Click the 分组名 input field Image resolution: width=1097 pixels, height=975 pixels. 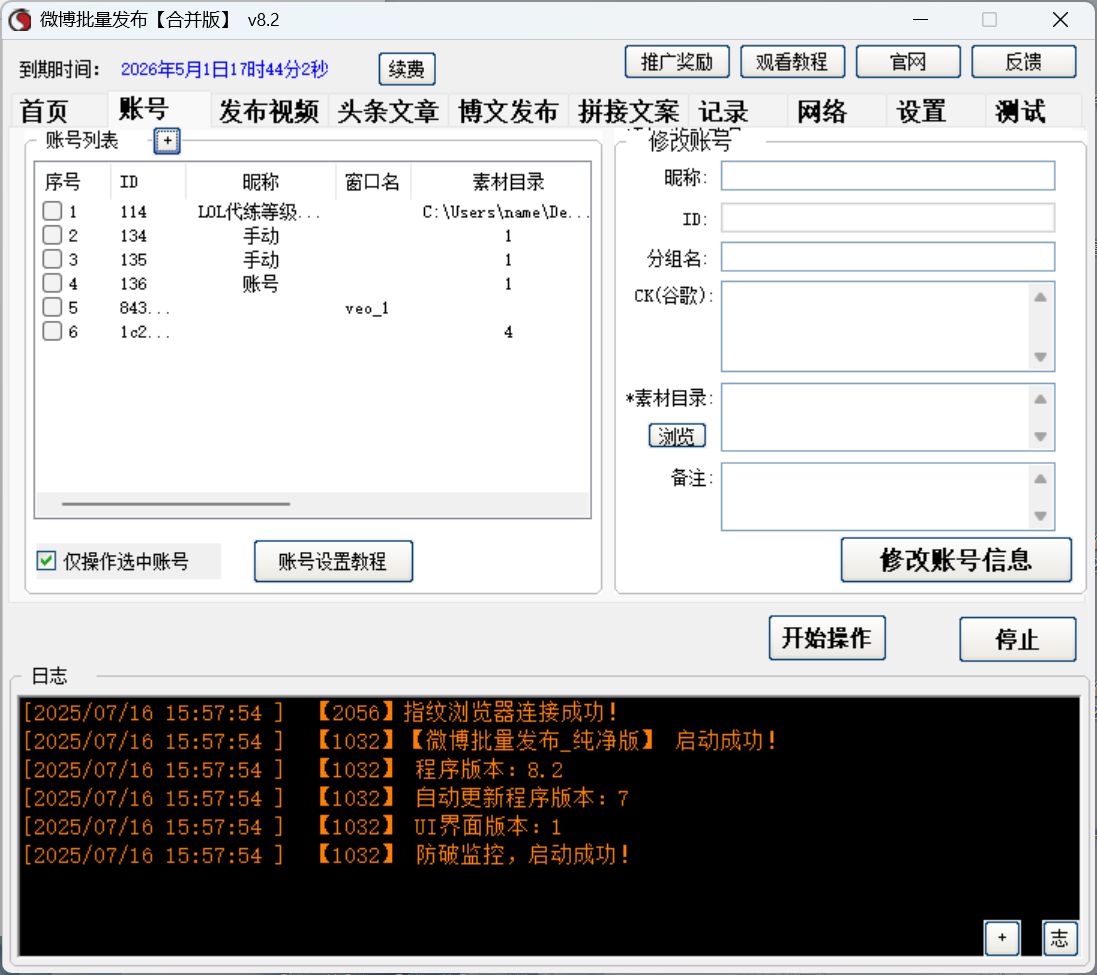pos(888,257)
